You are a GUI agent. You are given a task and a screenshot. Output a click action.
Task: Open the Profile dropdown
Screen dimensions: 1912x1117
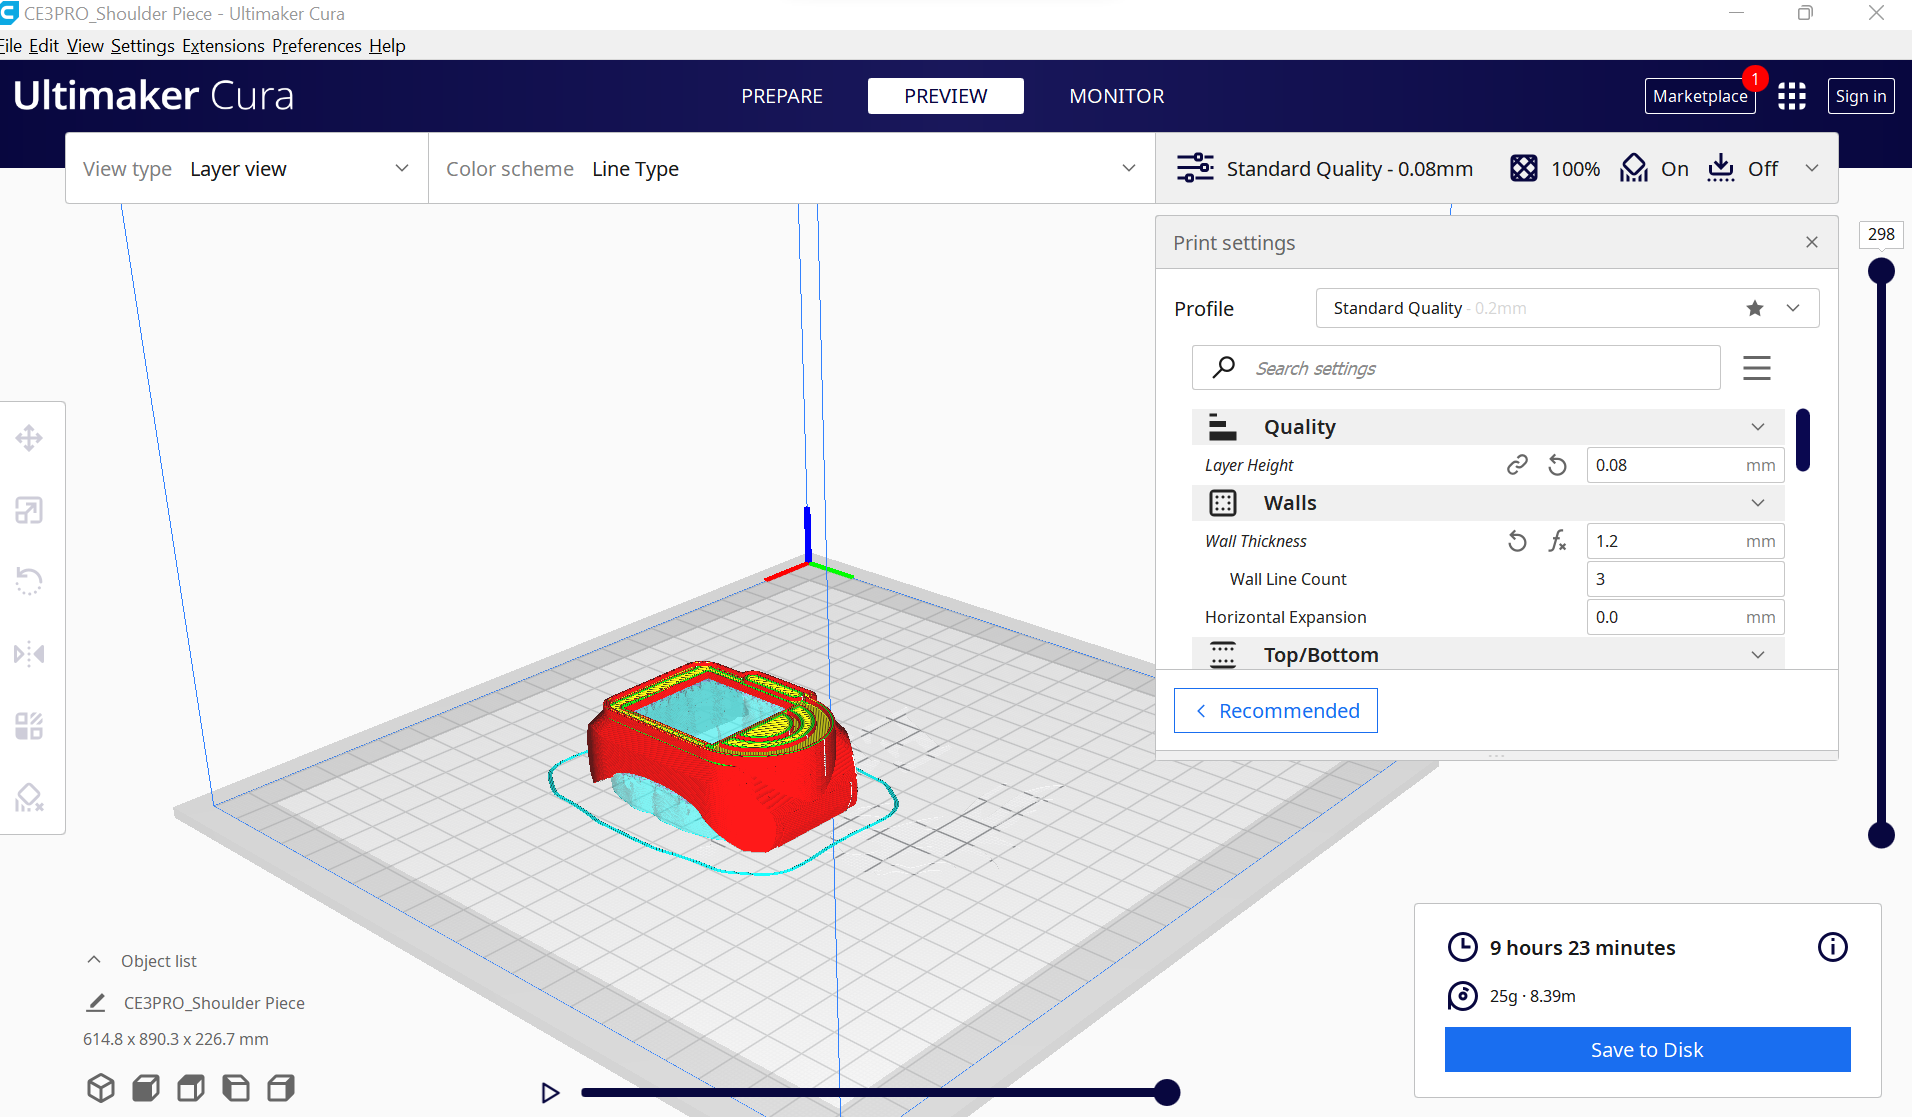(x=1567, y=308)
